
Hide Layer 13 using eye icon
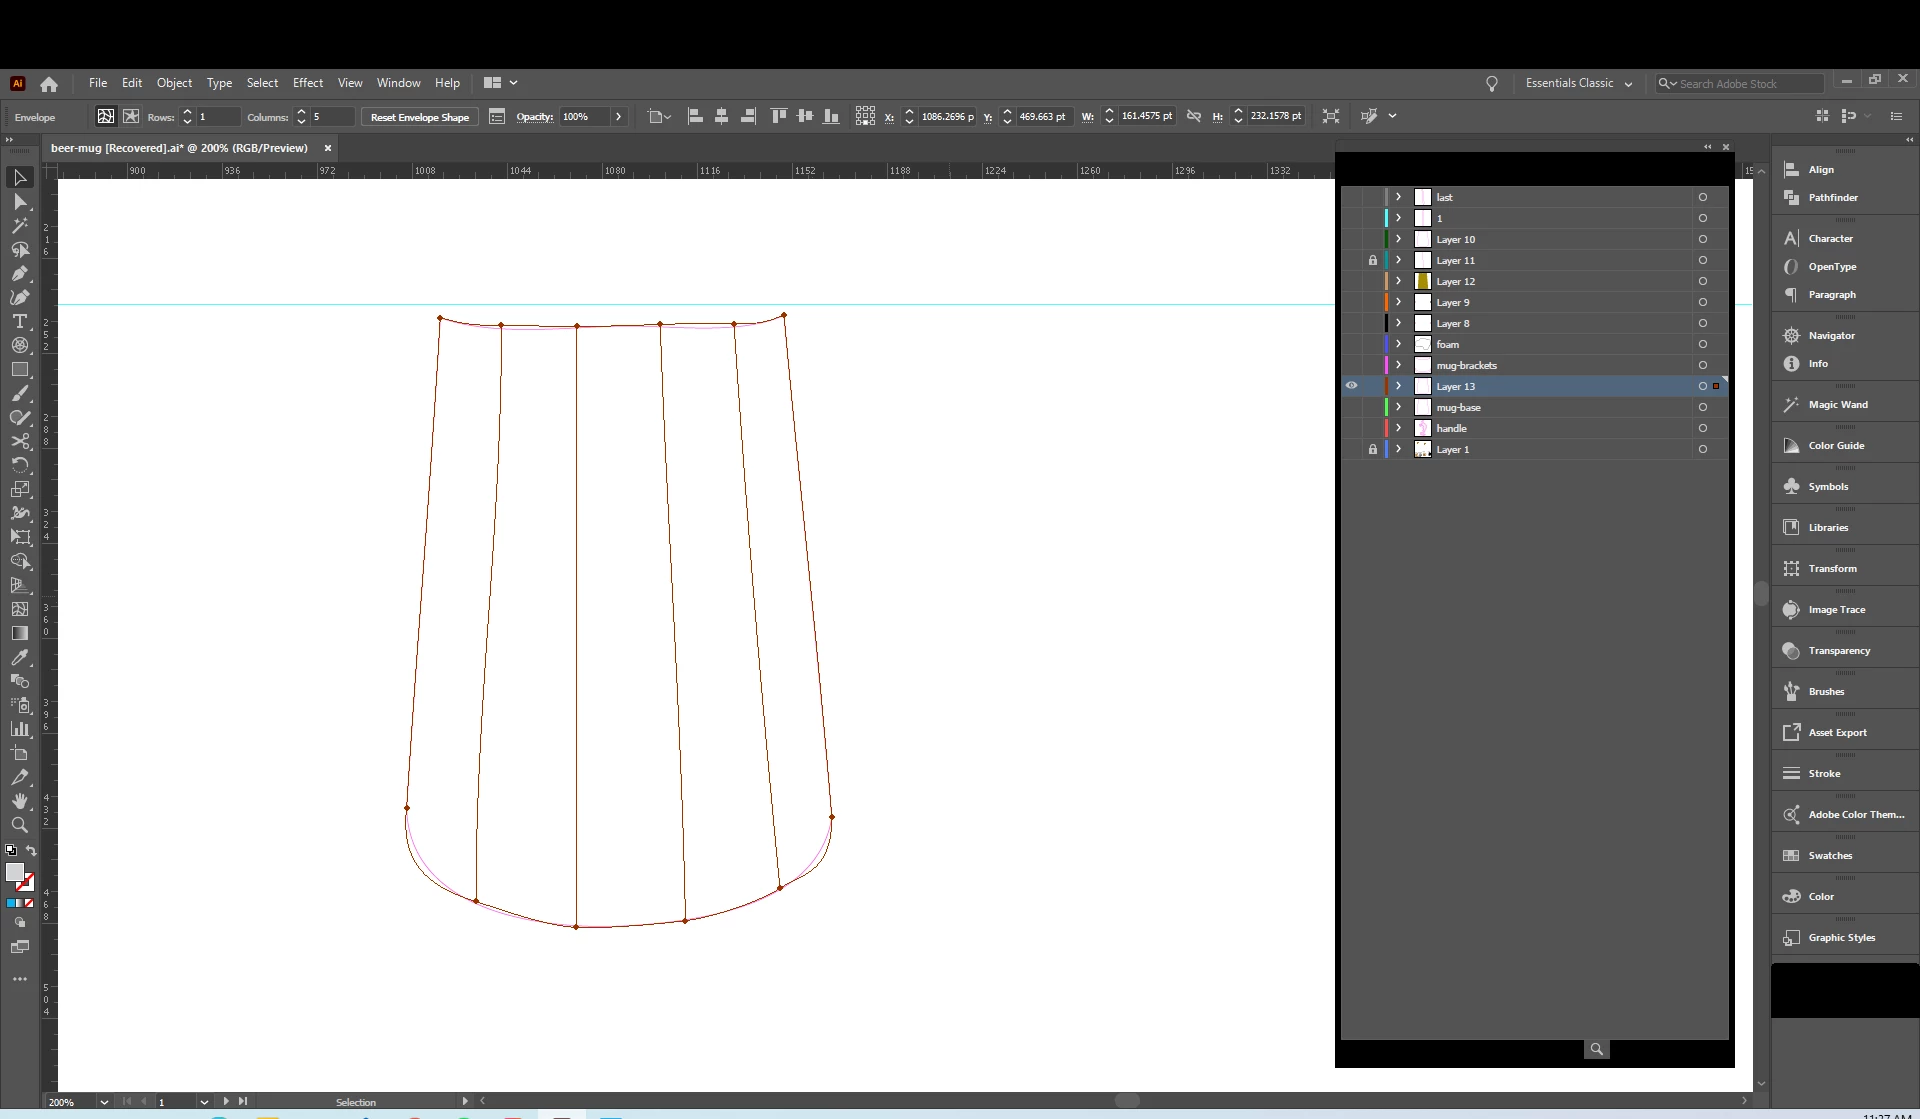pos(1351,386)
